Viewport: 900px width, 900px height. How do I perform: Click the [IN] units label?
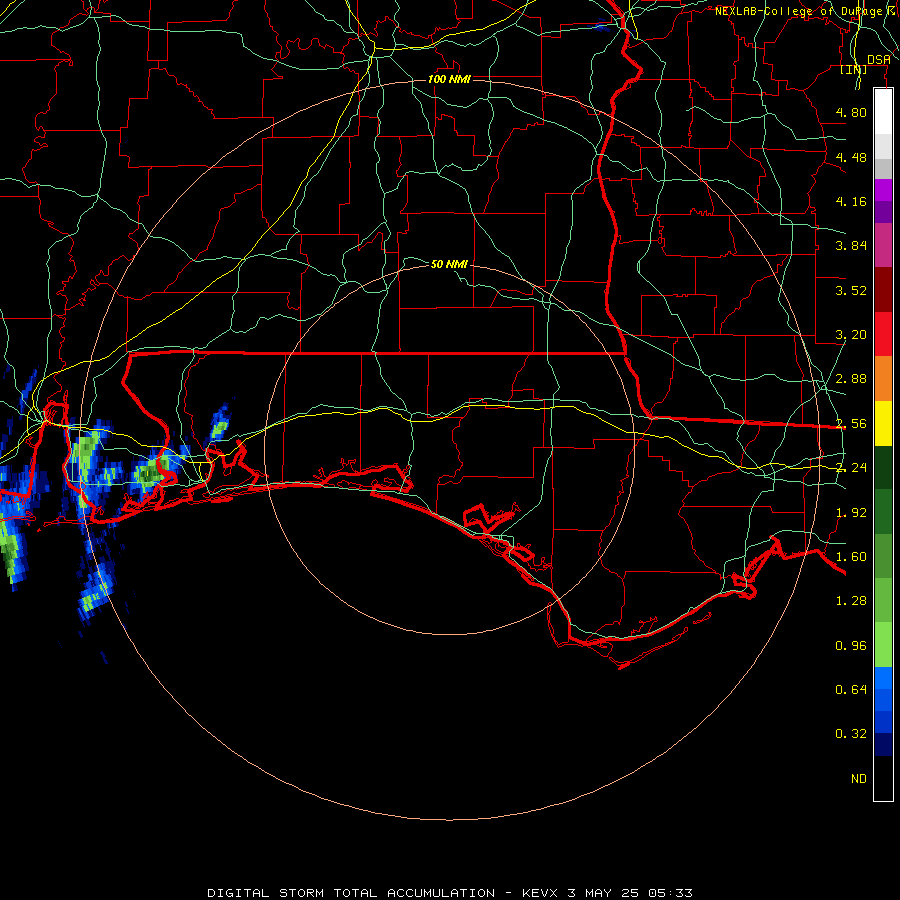[x=854, y=69]
